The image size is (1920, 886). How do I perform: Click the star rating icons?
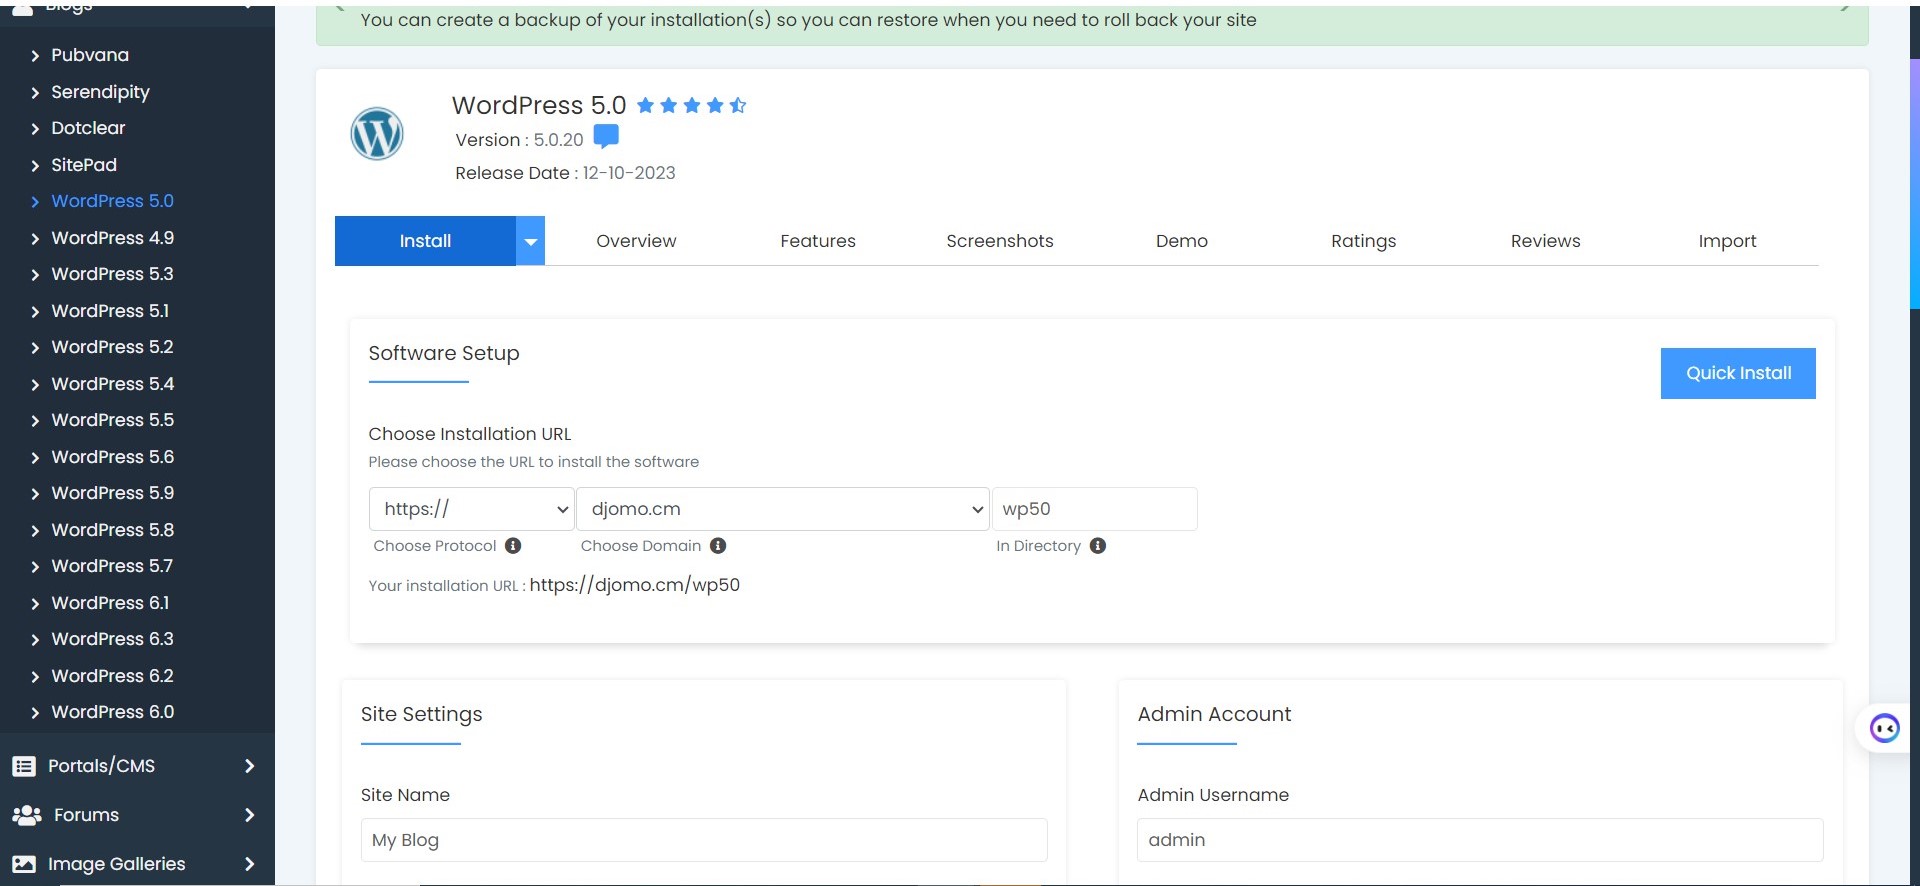pos(691,105)
